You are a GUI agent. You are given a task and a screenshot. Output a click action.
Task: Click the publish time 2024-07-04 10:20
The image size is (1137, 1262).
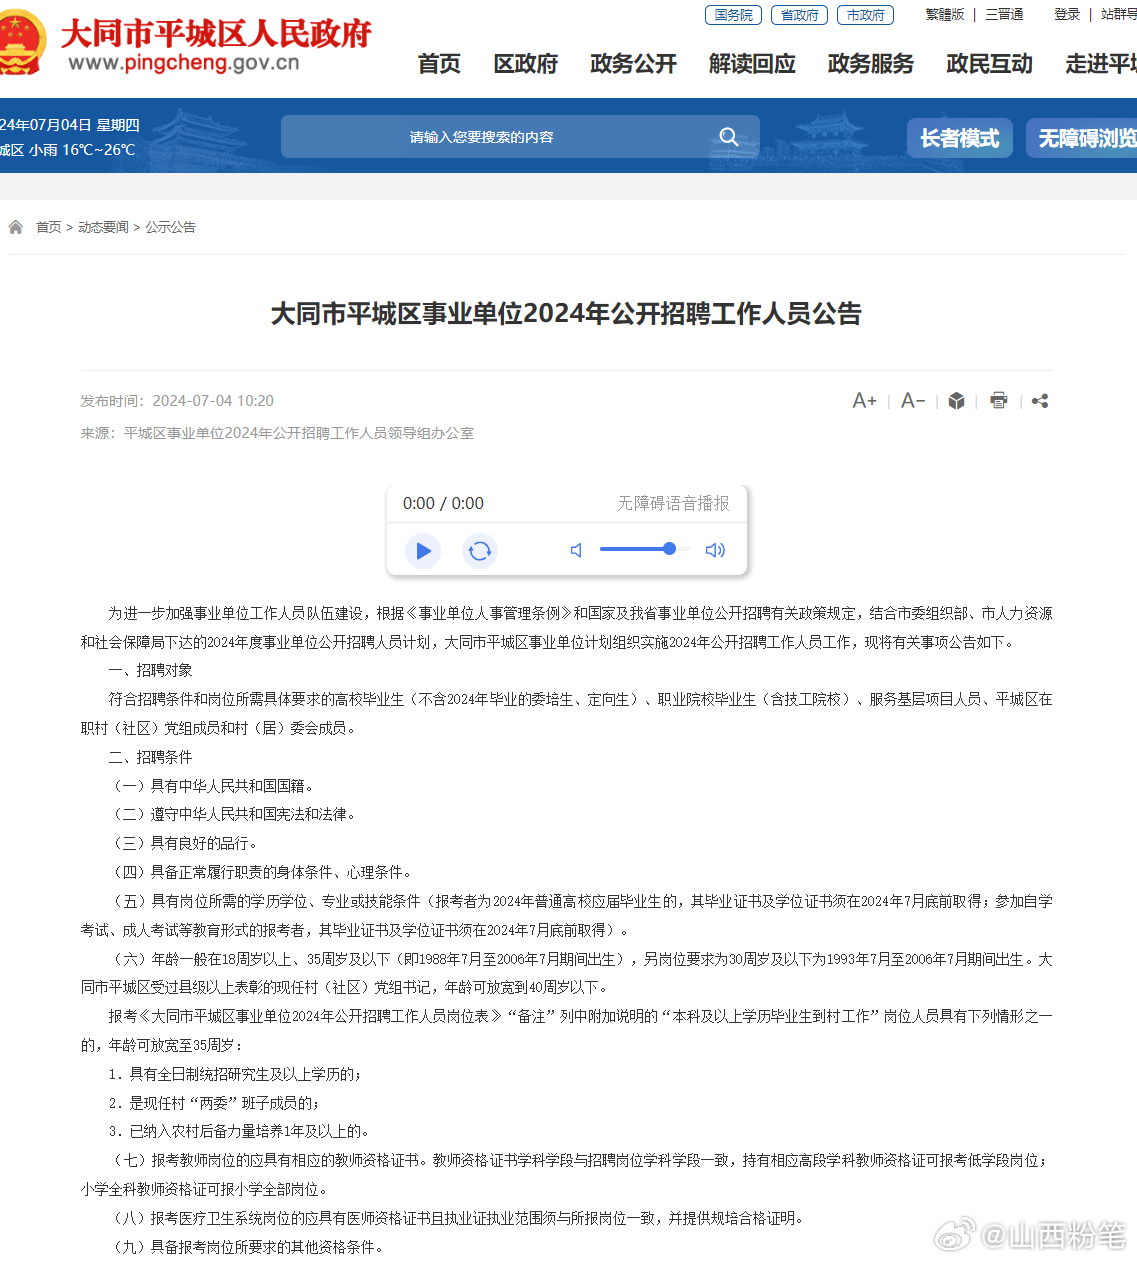pos(213,401)
